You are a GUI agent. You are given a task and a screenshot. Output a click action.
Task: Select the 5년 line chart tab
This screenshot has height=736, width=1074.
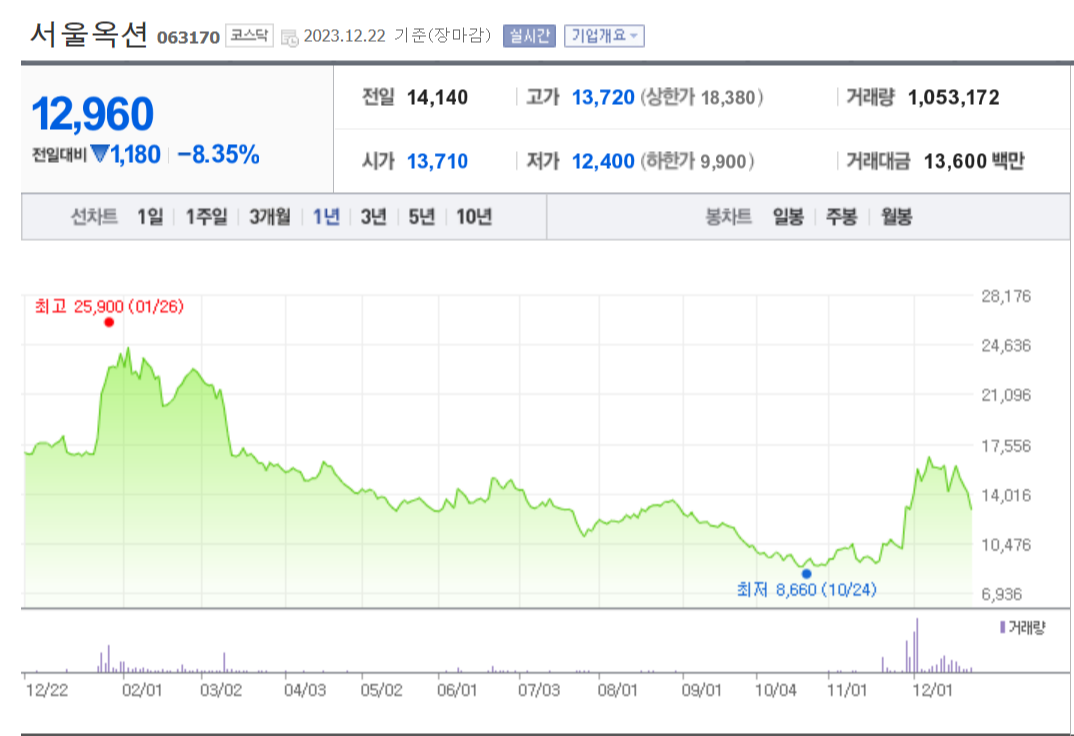422,217
